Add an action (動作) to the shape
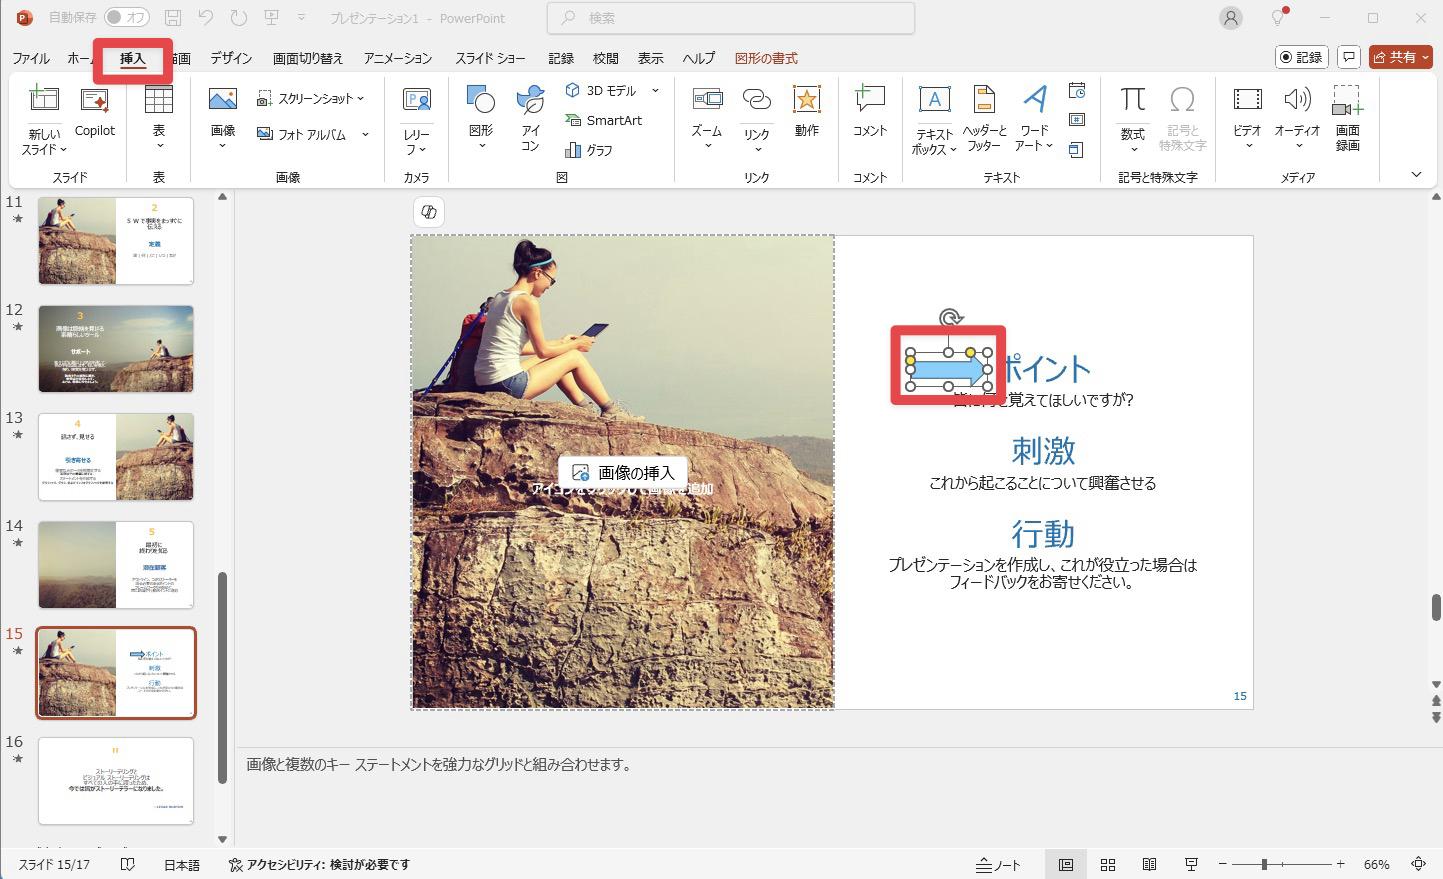Screen dimensions: 1443x879 (807, 112)
